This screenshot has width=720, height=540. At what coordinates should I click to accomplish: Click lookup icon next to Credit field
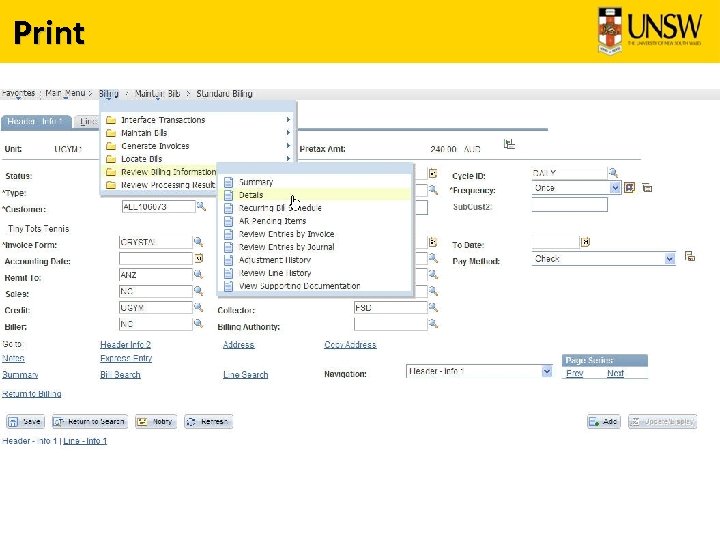pos(198,307)
